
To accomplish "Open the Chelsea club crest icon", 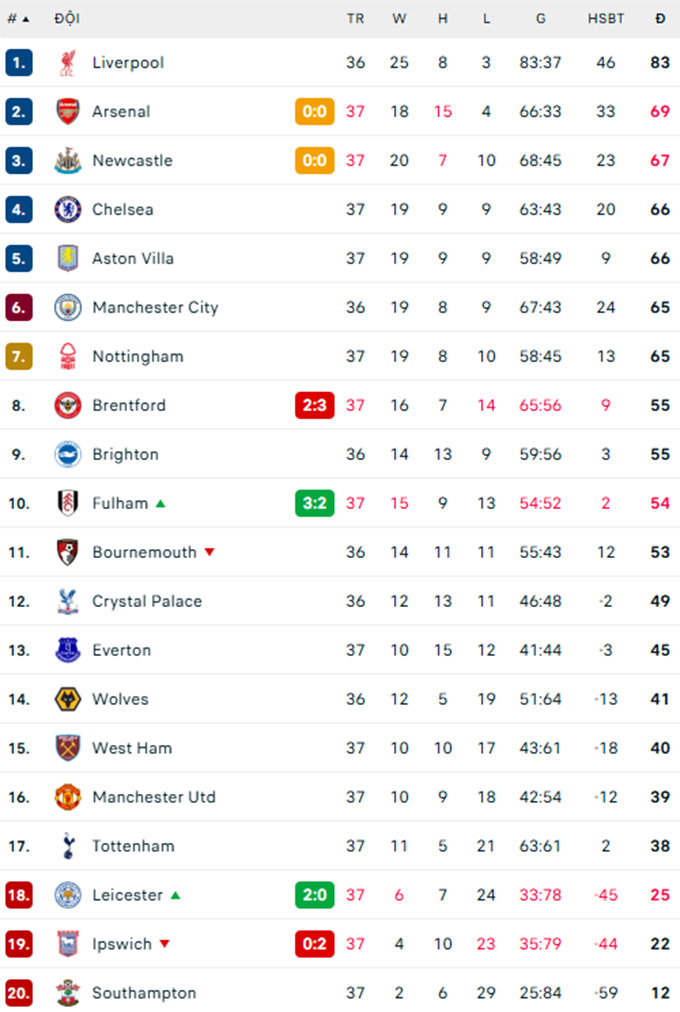I will [68, 210].
